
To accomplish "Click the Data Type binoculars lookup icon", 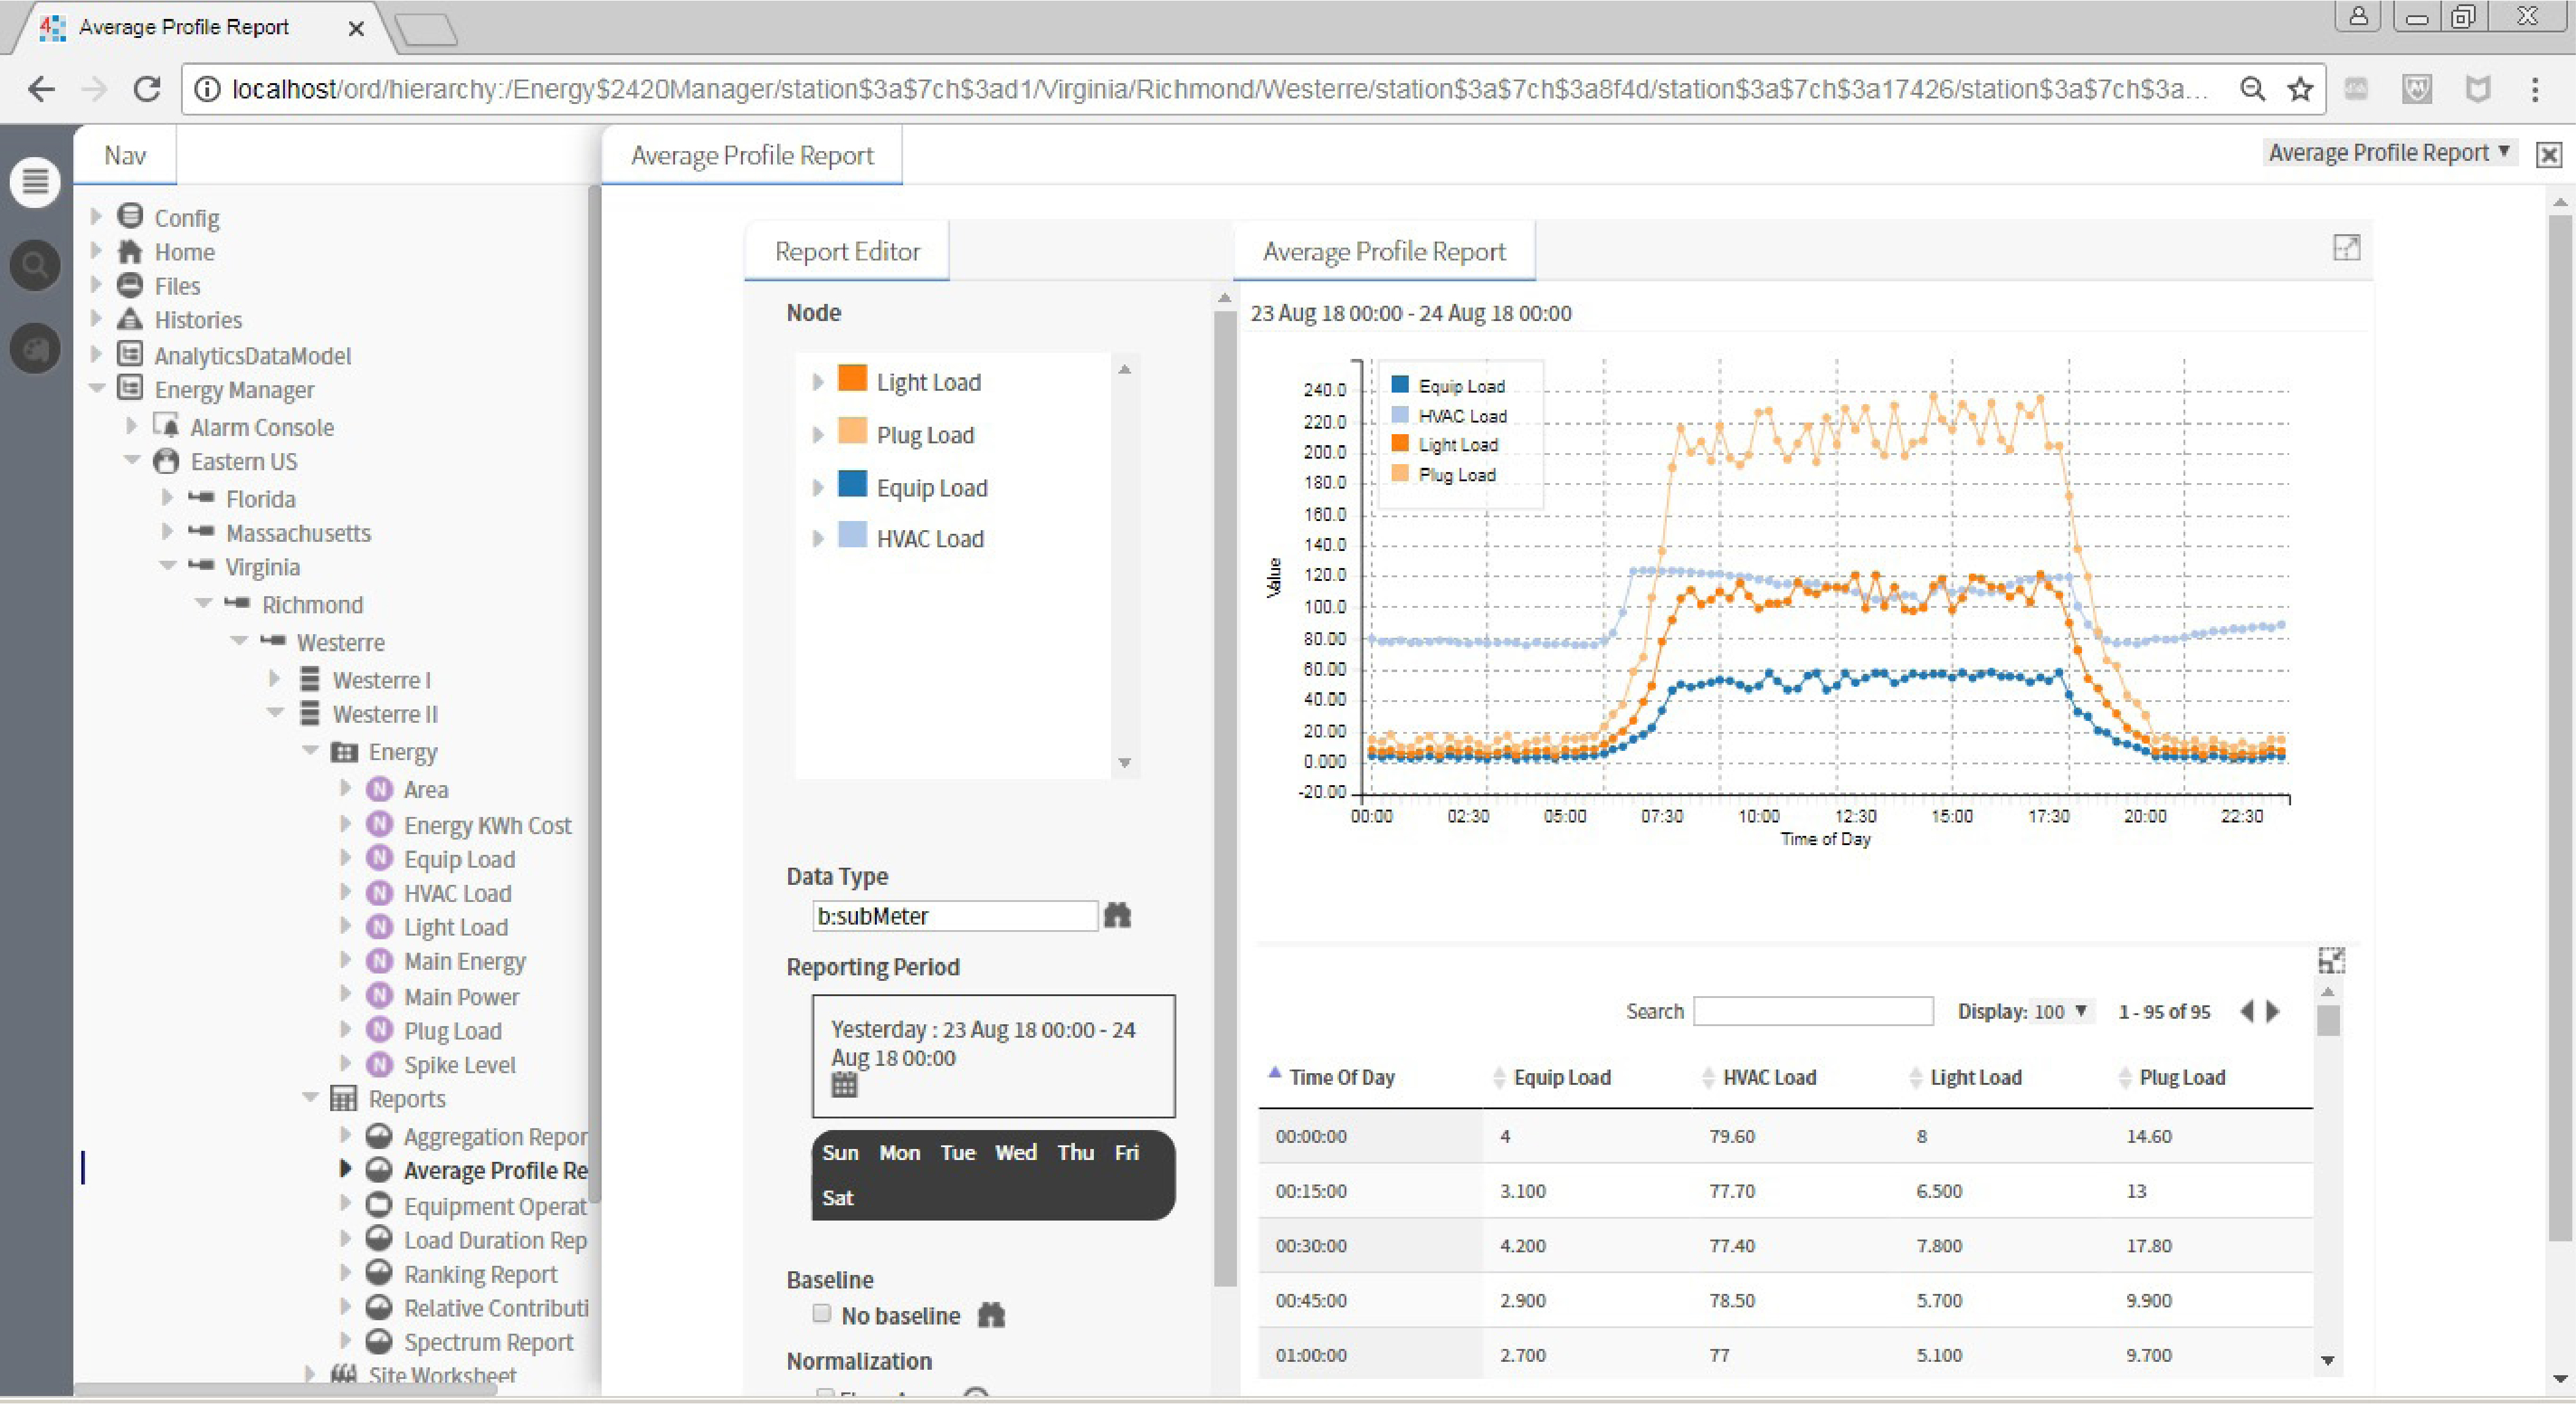I will pyautogui.click(x=1117, y=915).
